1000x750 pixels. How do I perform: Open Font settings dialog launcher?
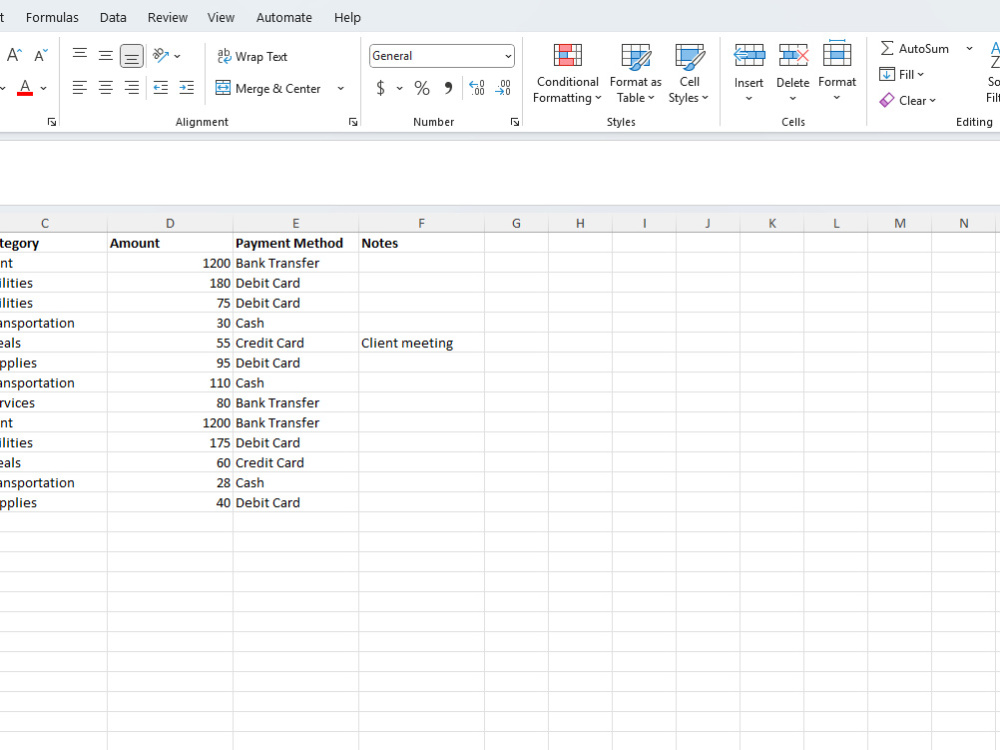click(x=52, y=122)
